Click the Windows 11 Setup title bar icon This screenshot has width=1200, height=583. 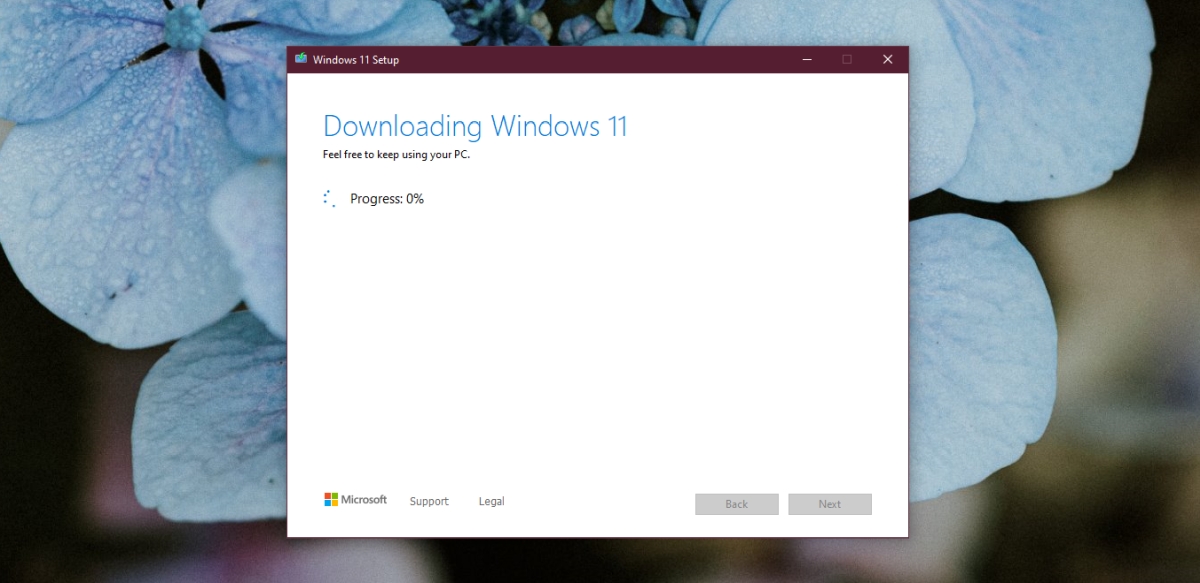click(301, 59)
